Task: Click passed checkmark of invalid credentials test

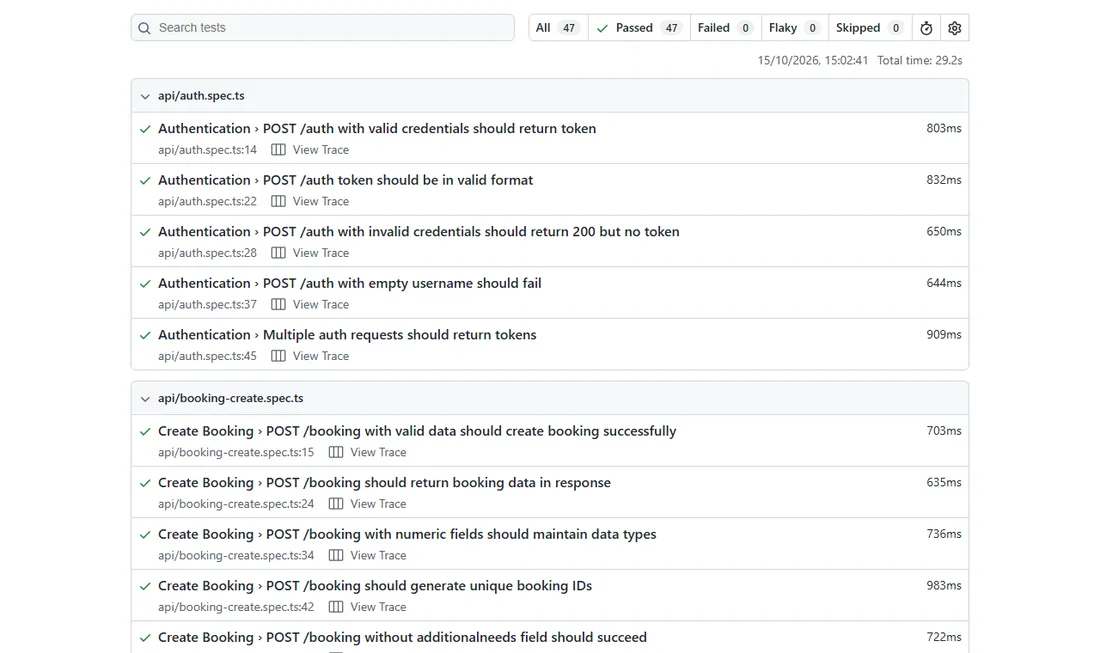Action: coord(145,232)
